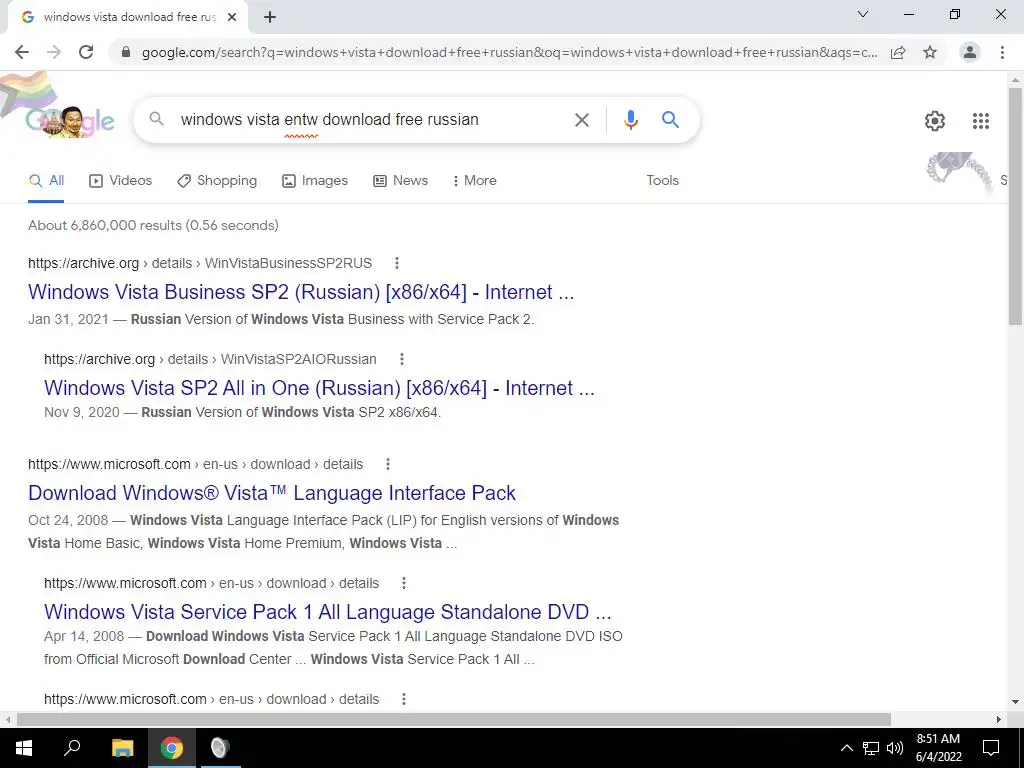Switch to Videos results
This screenshot has height=768, width=1024.
pyautogui.click(x=120, y=181)
